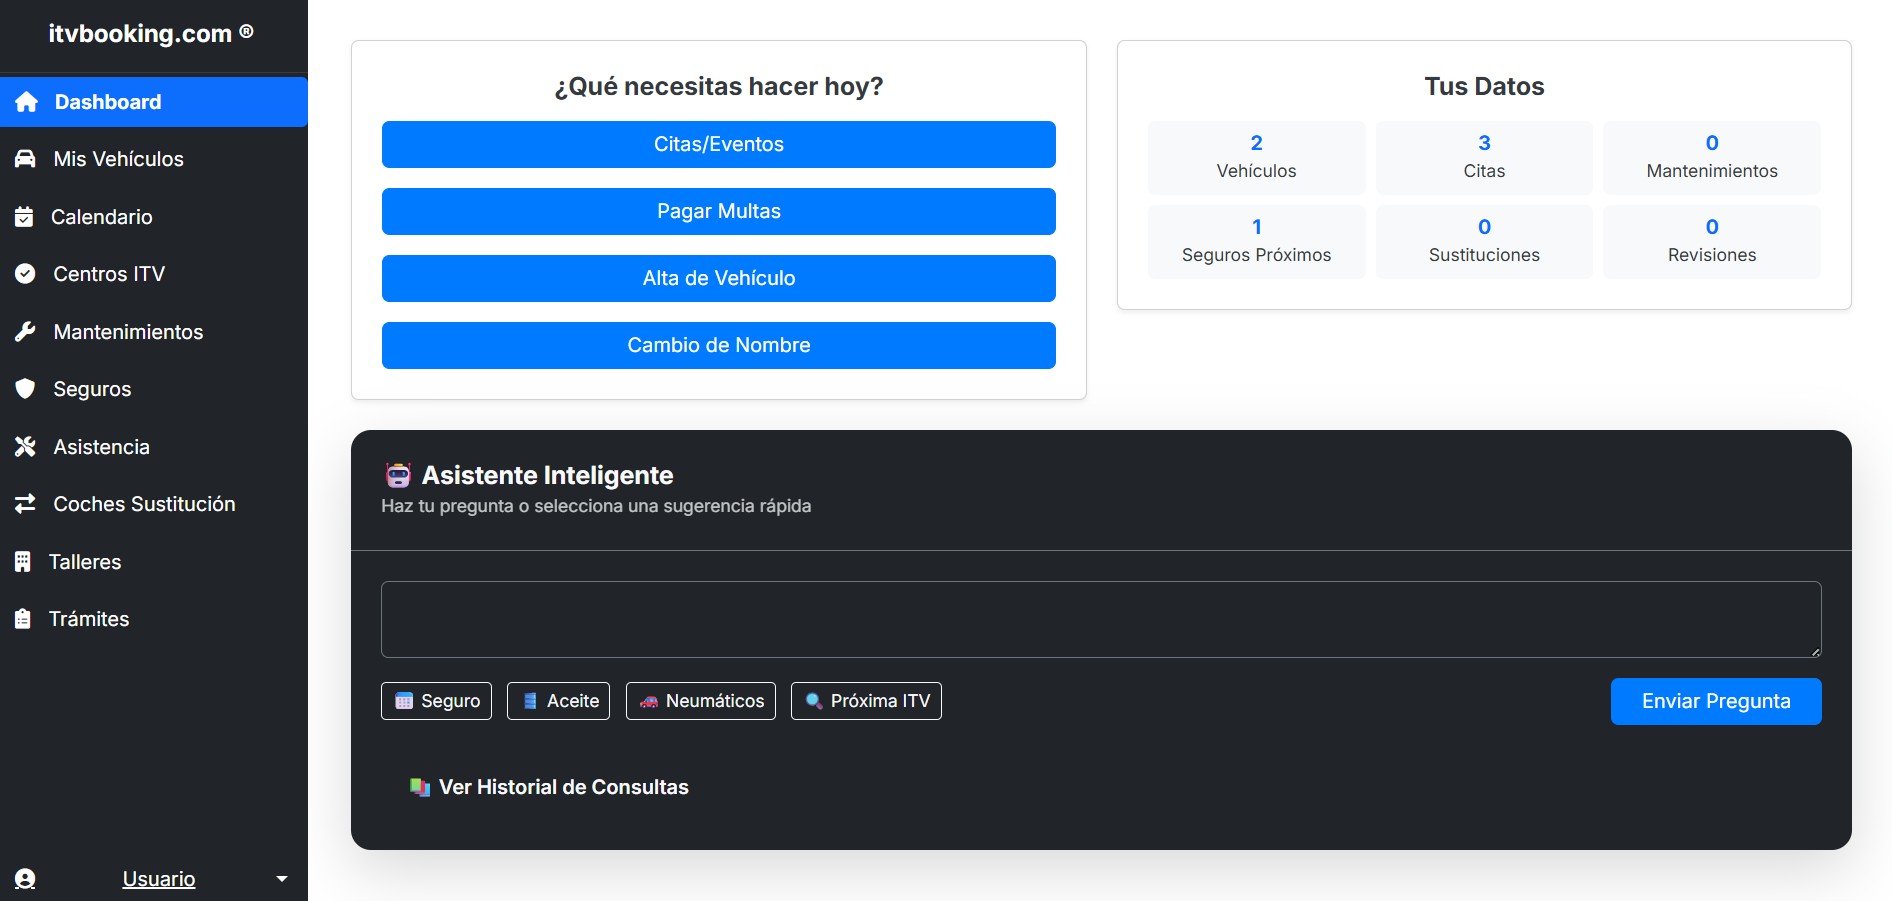The height and width of the screenshot is (901, 1892).
Task: Click the Pagar Multas button
Action: pos(719,211)
